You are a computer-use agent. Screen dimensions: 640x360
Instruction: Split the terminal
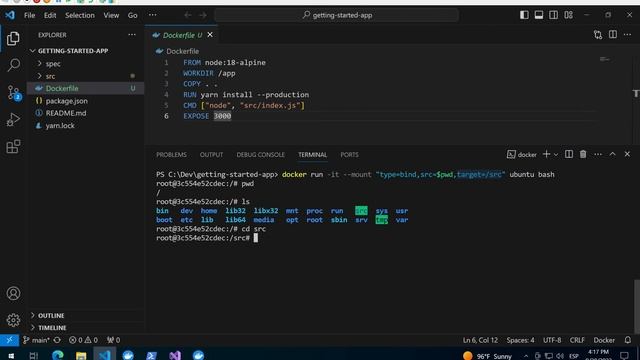click(x=569, y=154)
